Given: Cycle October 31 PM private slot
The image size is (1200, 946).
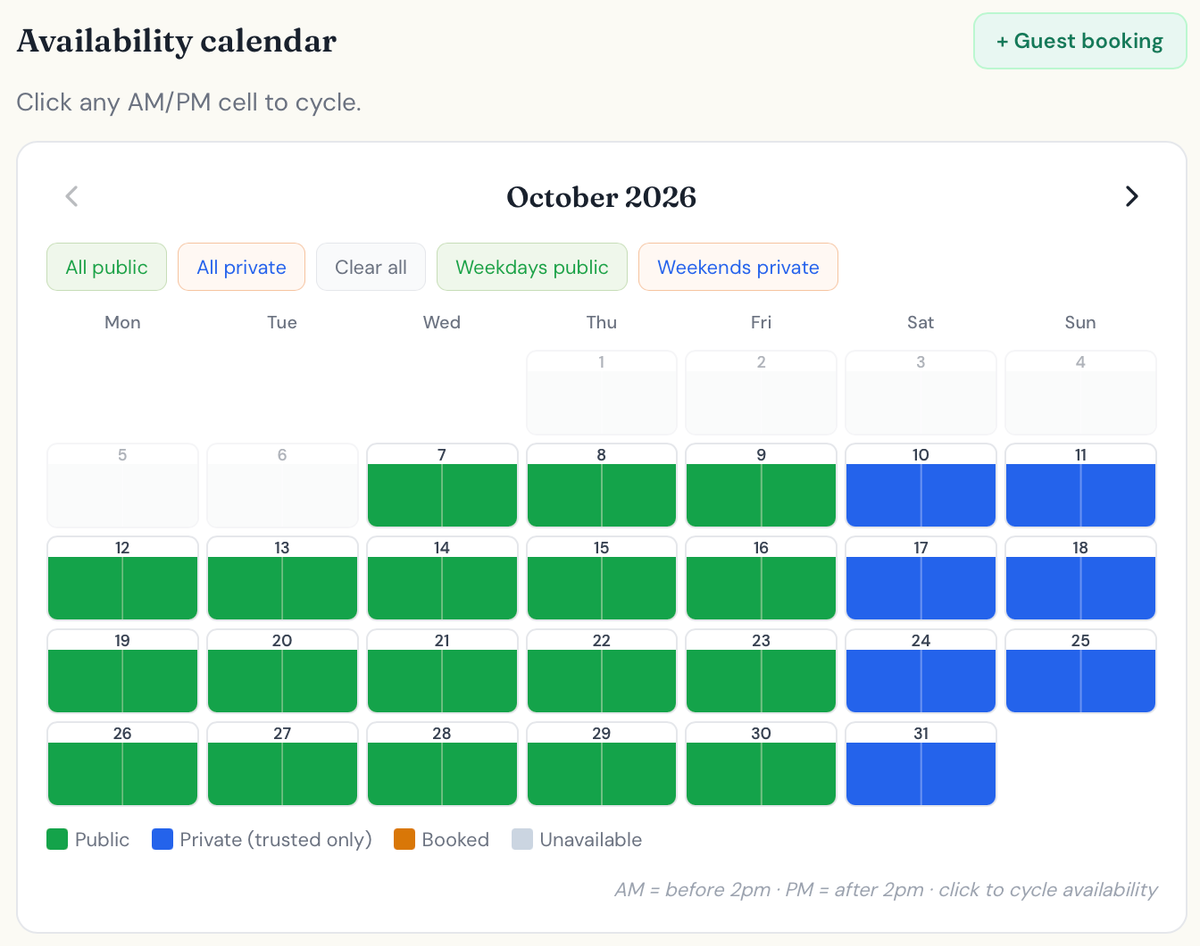Looking at the screenshot, I should pyautogui.click(x=958, y=774).
